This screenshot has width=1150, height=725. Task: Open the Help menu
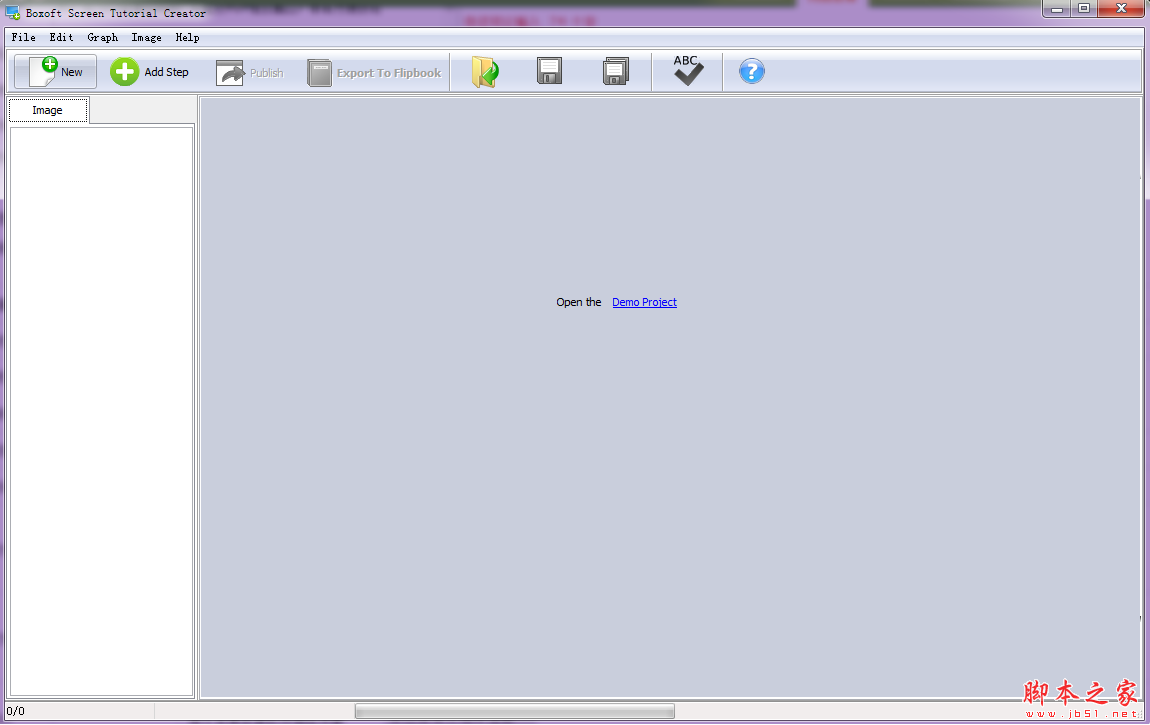[187, 37]
